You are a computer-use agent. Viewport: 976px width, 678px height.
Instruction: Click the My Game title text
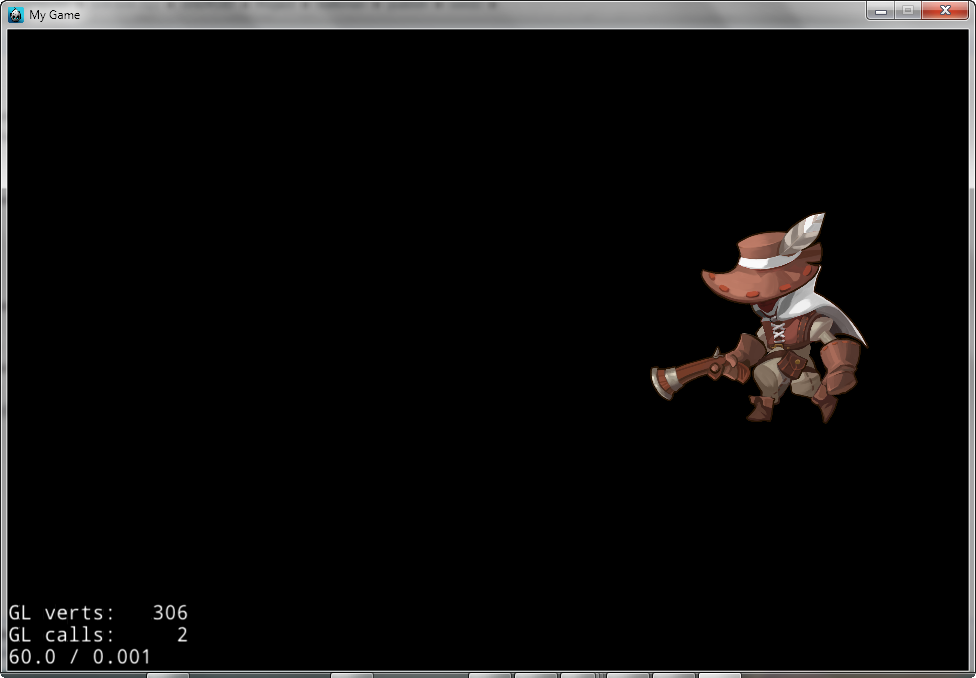click(x=55, y=15)
